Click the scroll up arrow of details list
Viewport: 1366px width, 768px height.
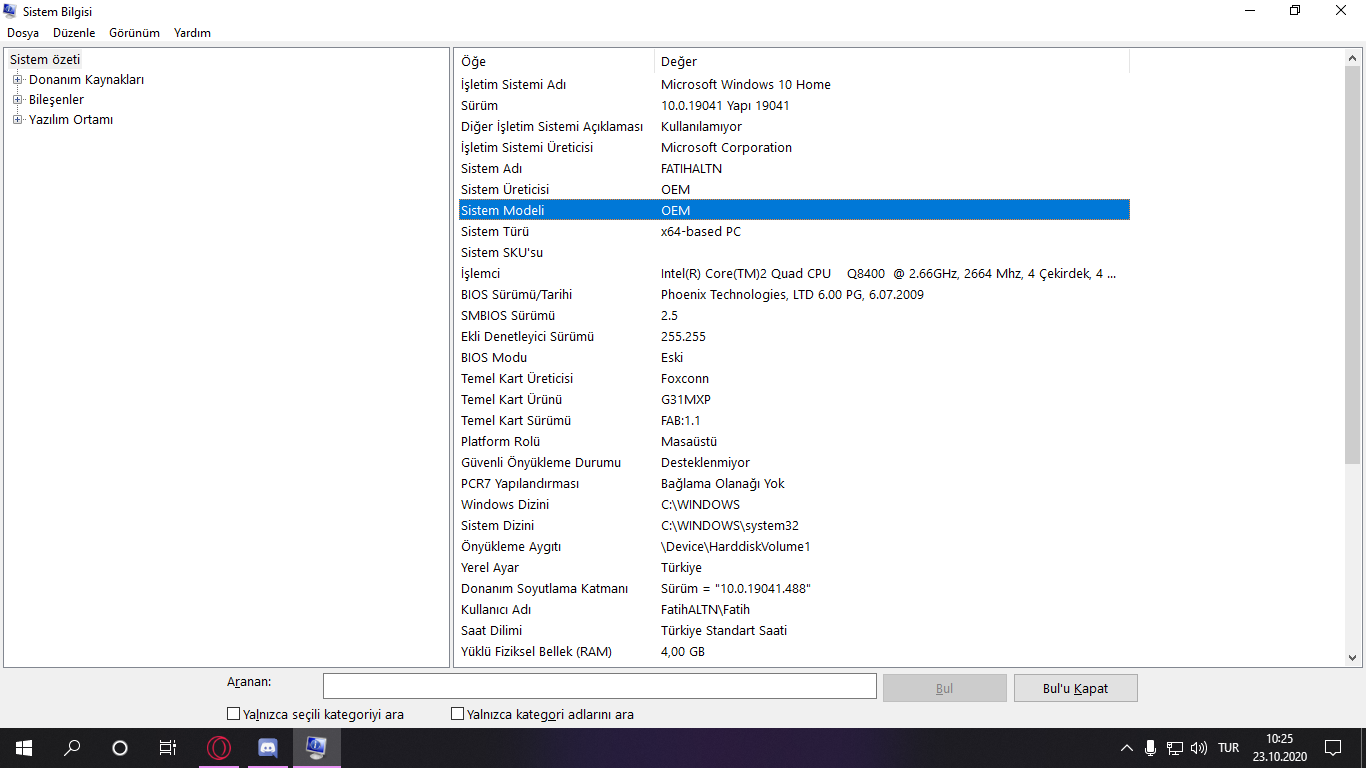point(1353,58)
